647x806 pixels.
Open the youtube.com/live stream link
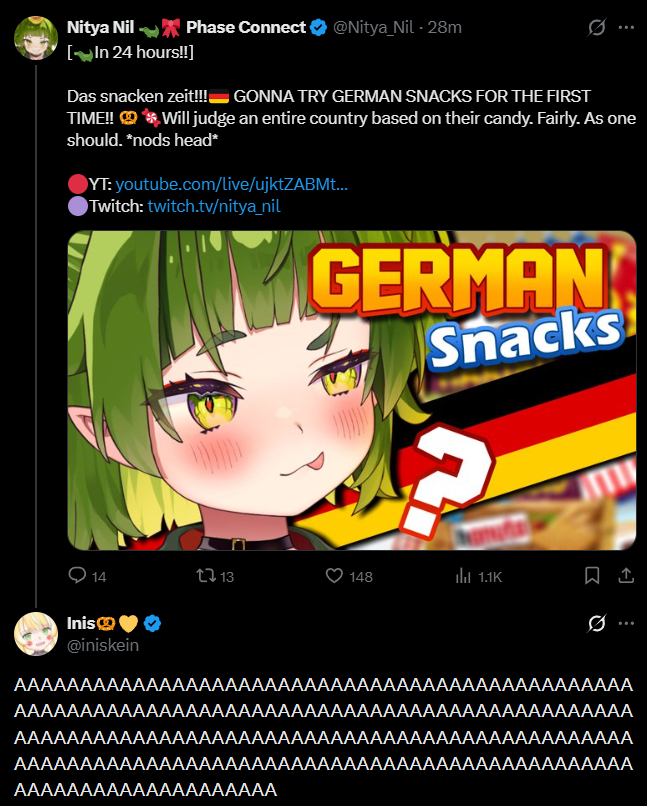tap(232, 184)
